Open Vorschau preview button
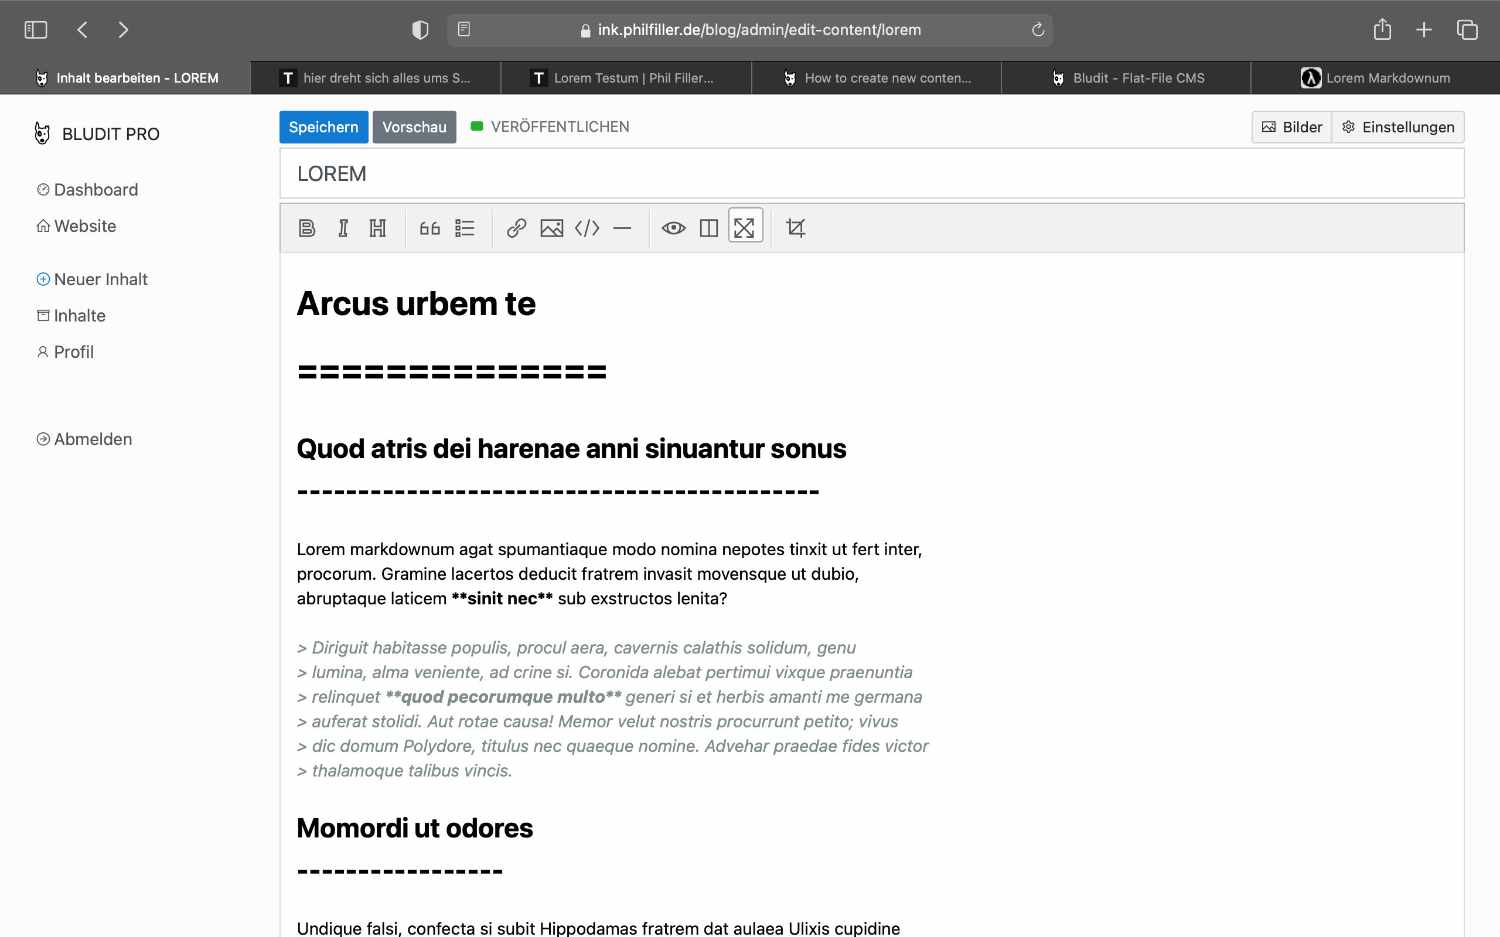Image resolution: width=1500 pixels, height=937 pixels. click(414, 127)
